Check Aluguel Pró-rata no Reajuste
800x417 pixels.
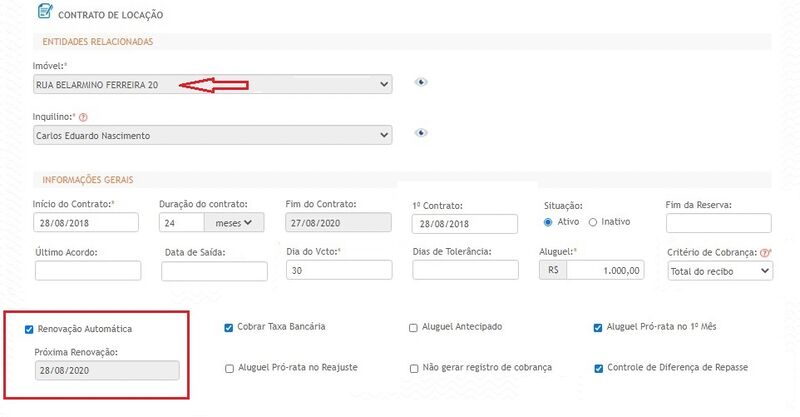(230, 368)
